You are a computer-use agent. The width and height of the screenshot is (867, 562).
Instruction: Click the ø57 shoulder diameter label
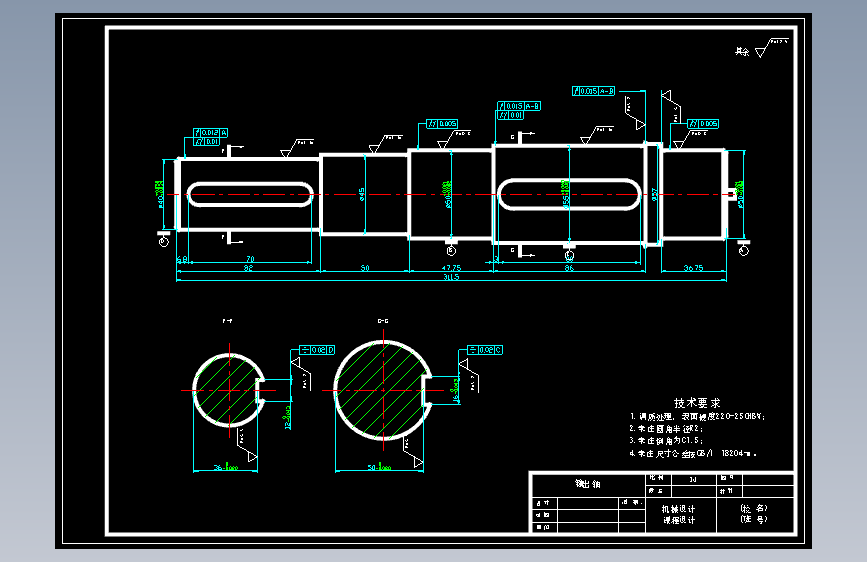pos(654,194)
